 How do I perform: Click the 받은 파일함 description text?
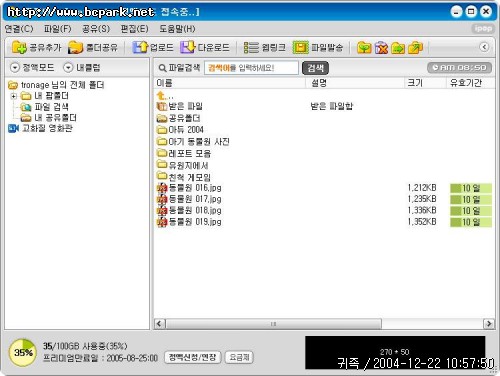tap(331, 106)
